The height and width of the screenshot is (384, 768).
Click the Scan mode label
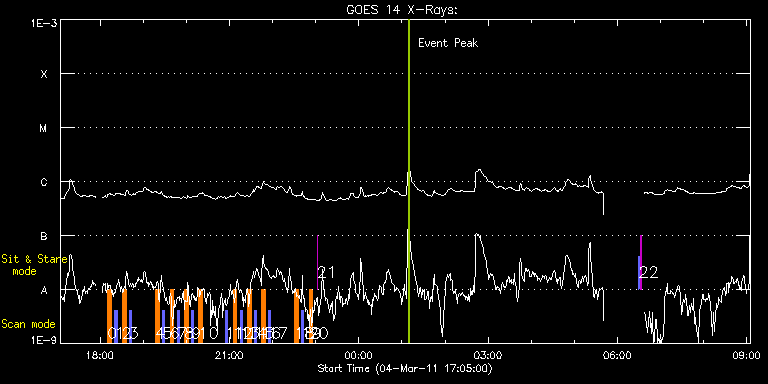coord(28,324)
